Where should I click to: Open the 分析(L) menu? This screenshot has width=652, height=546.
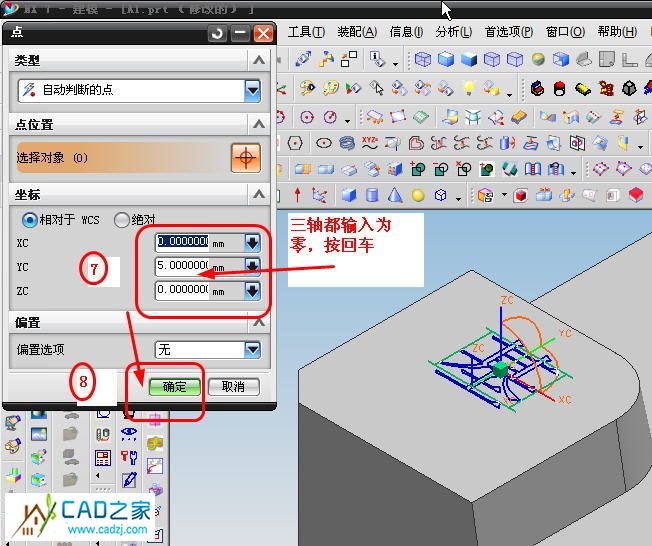pos(453,32)
